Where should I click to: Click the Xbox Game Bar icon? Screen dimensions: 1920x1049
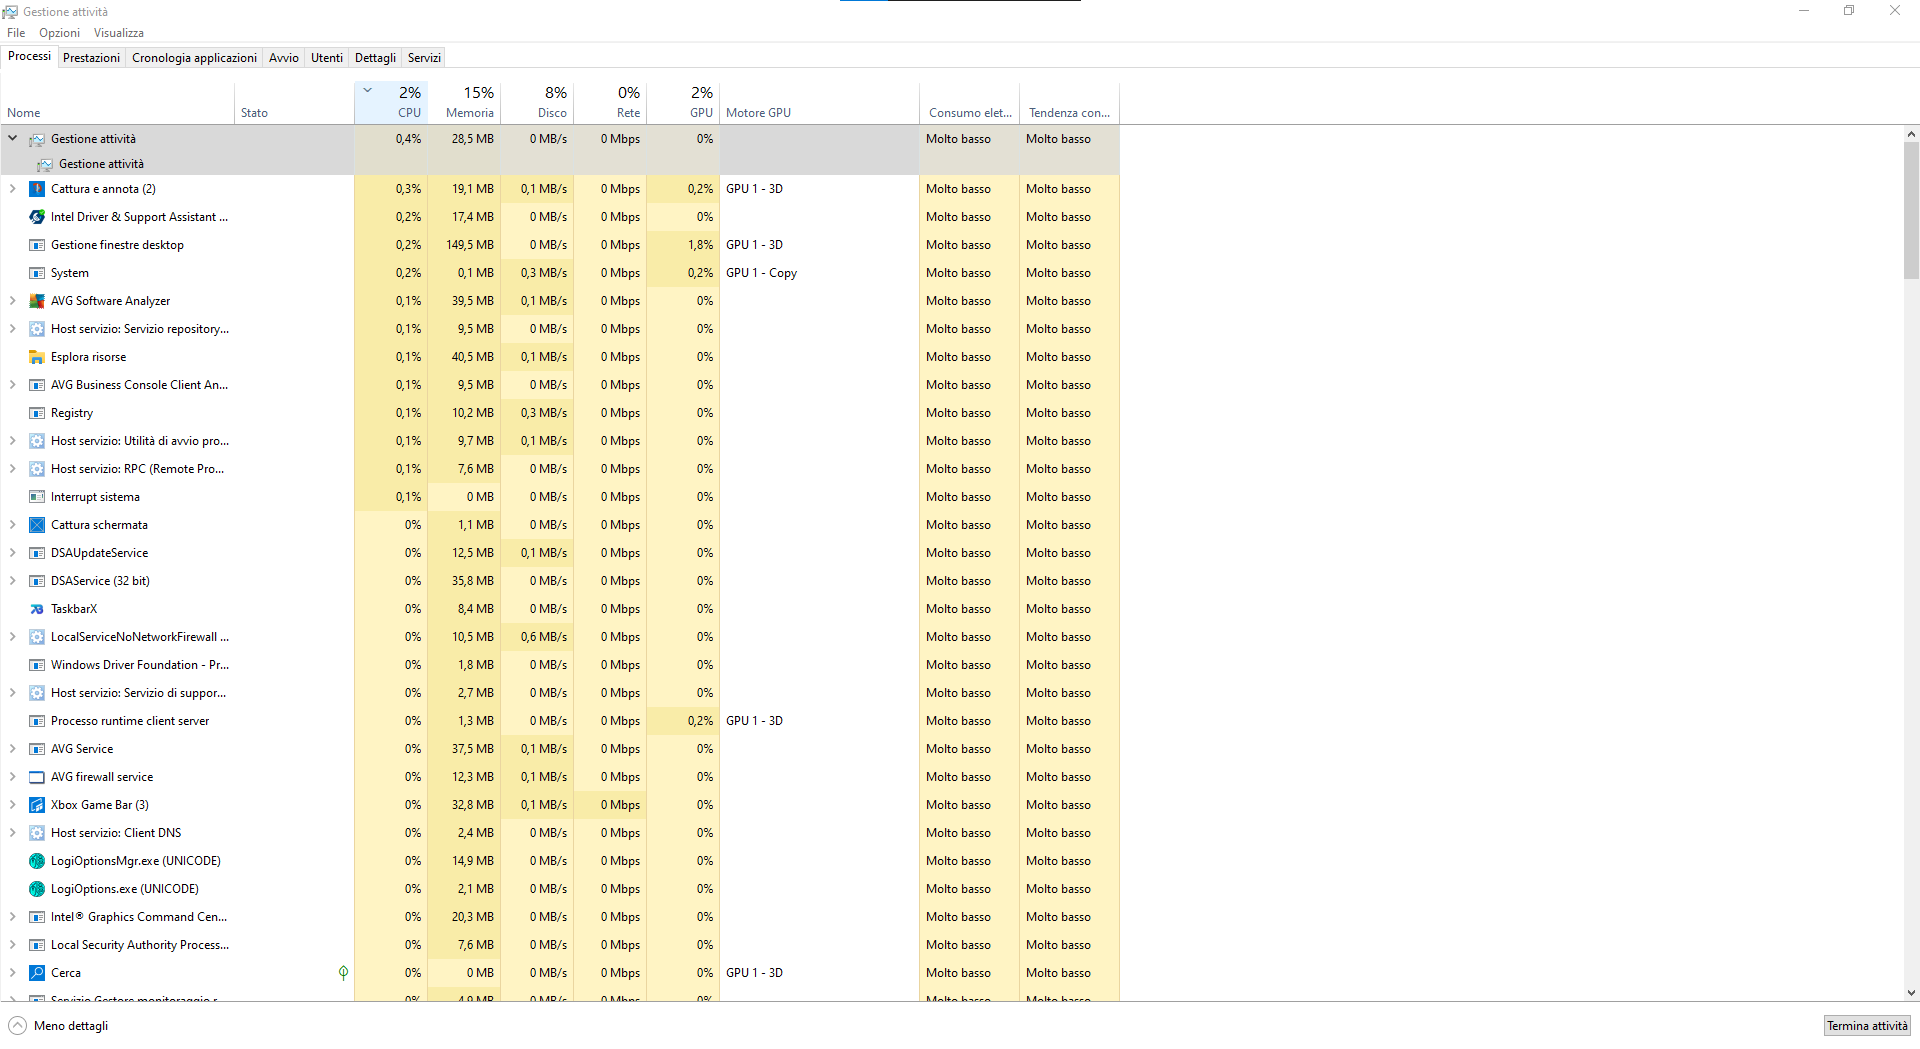tap(37, 805)
